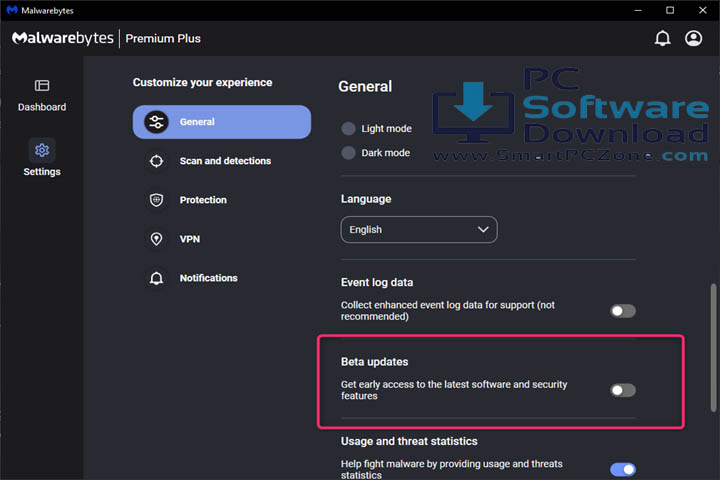The height and width of the screenshot is (480, 720).
Task: Click the Notifications bell icon in settings list
Action: pyautogui.click(x=156, y=278)
